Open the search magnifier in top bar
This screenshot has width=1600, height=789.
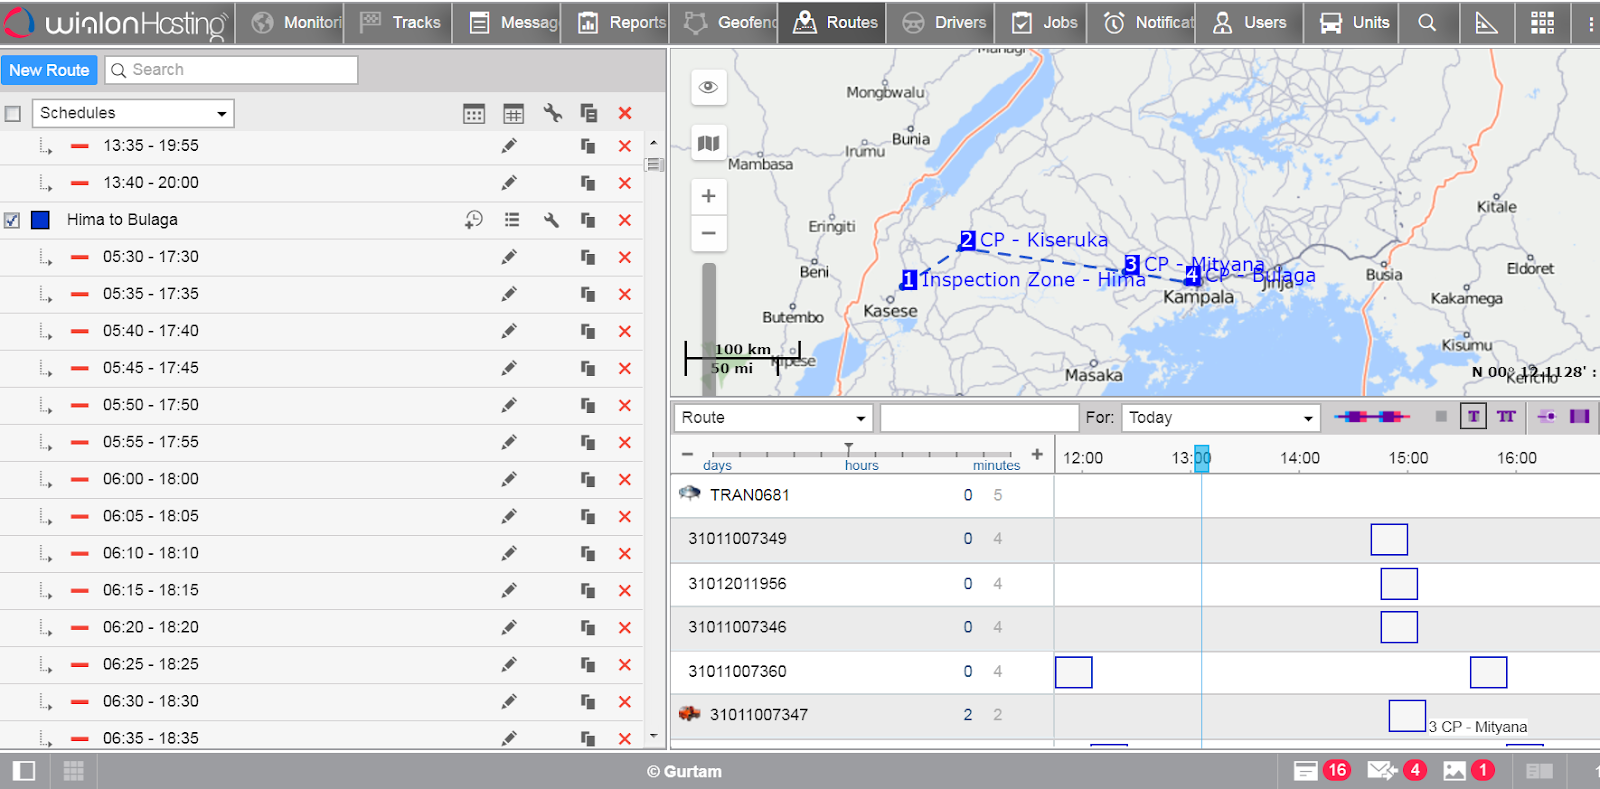pos(1427,22)
